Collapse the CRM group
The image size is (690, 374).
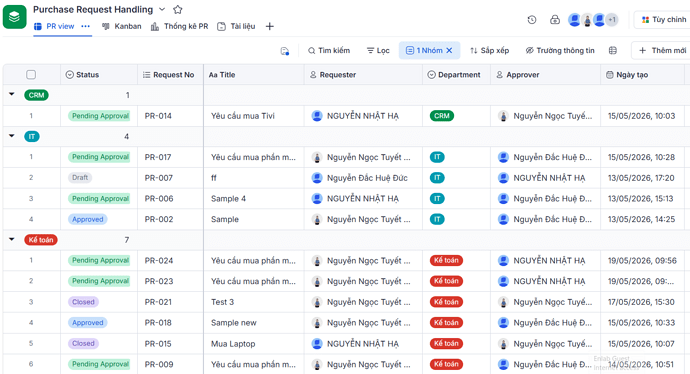(x=12, y=94)
